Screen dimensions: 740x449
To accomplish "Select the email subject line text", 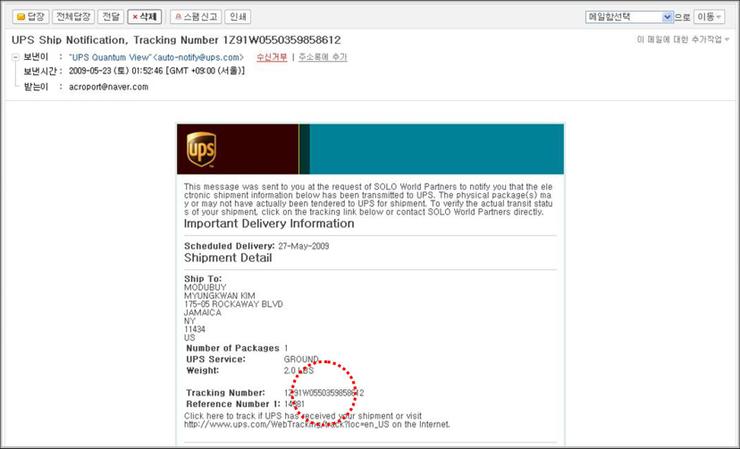I will [176, 40].
